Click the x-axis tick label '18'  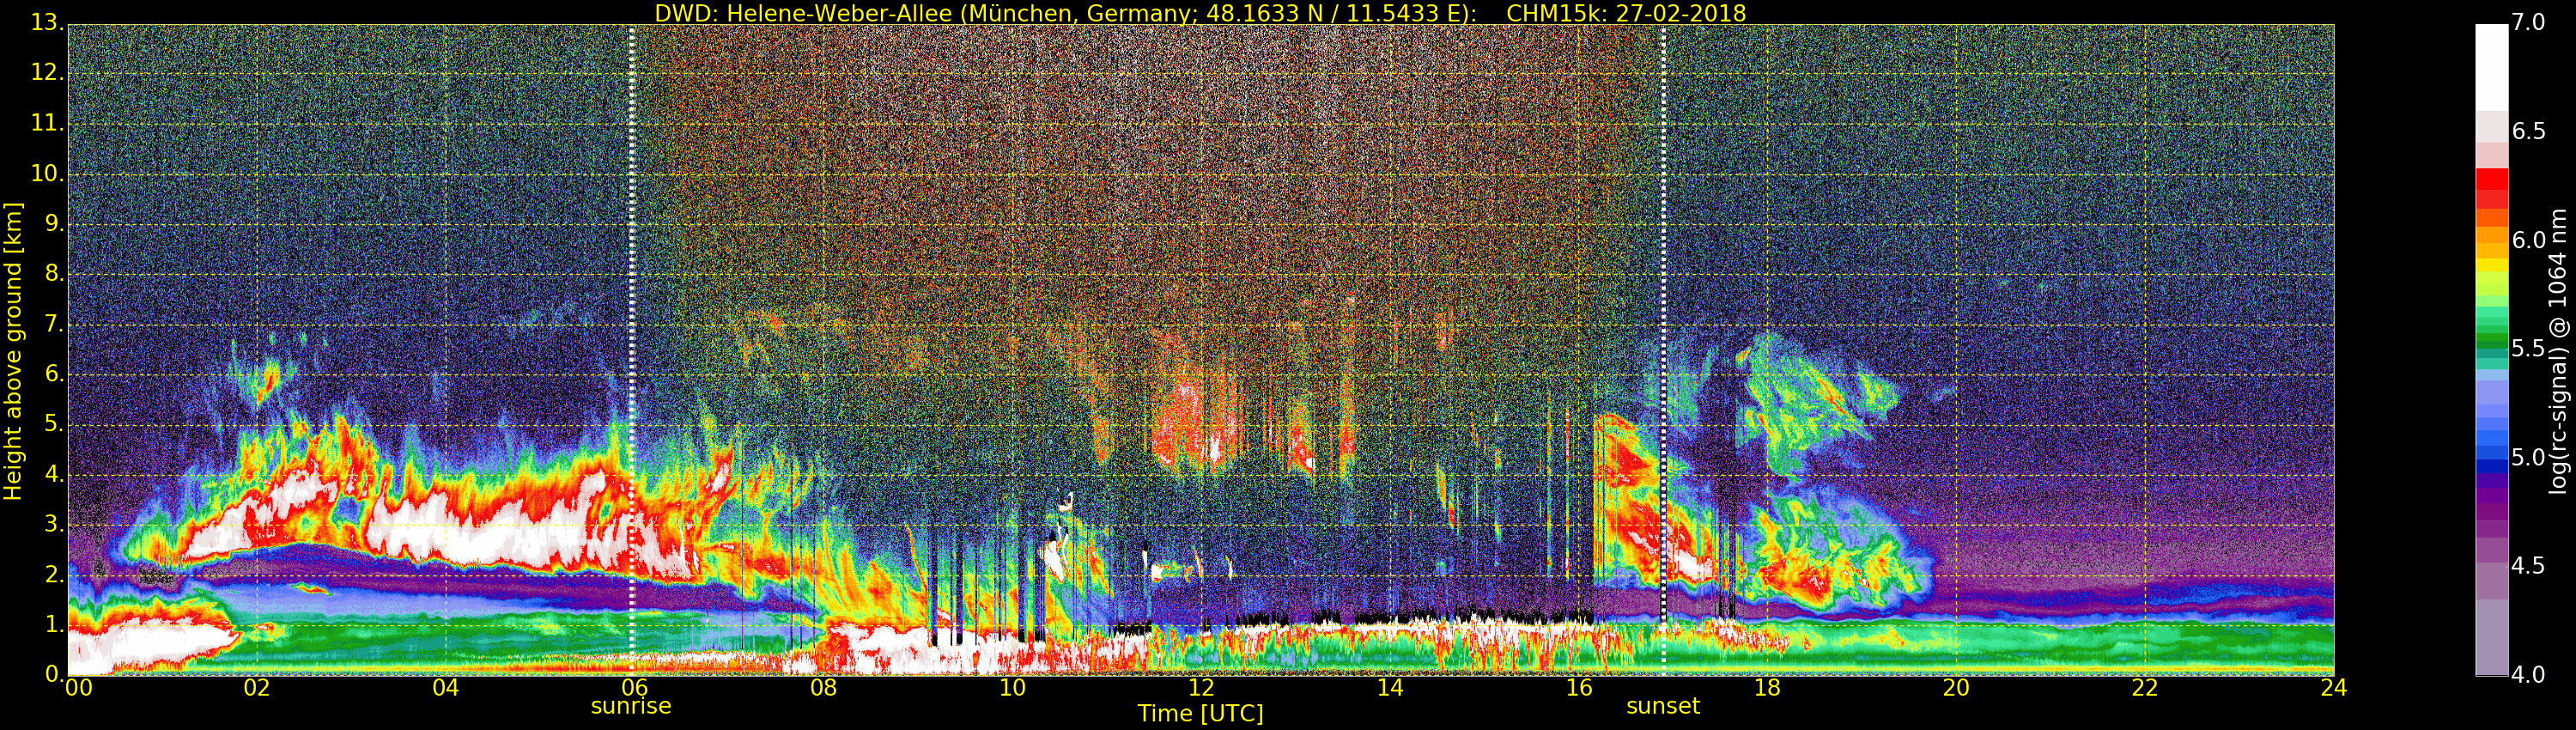(1768, 687)
